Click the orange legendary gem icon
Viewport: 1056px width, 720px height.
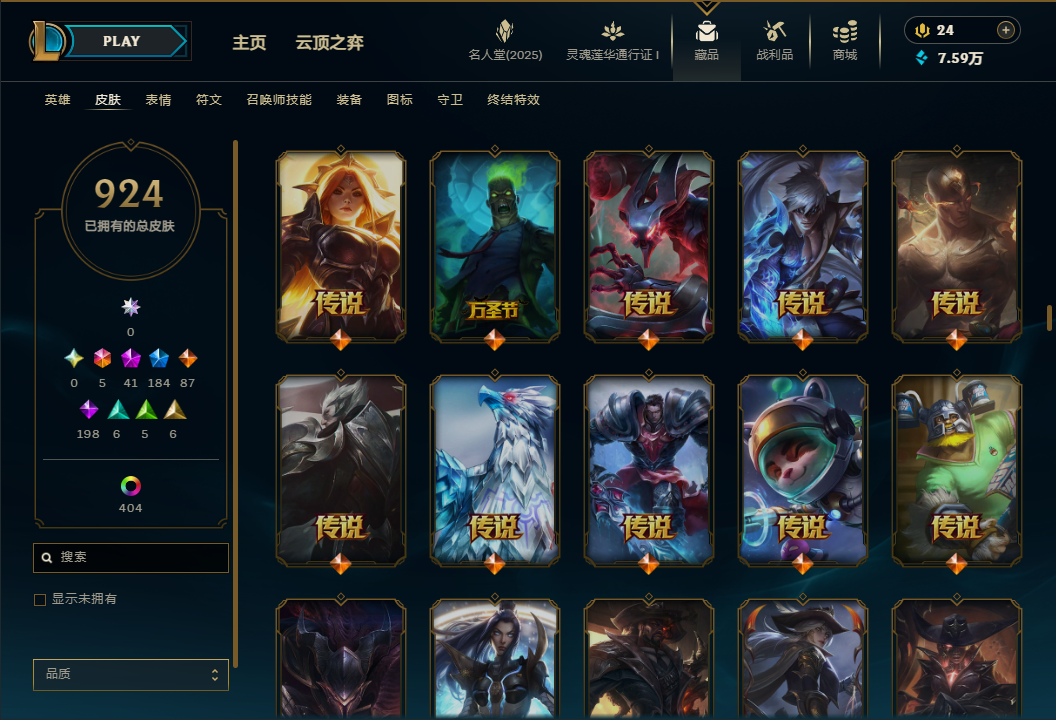188,358
